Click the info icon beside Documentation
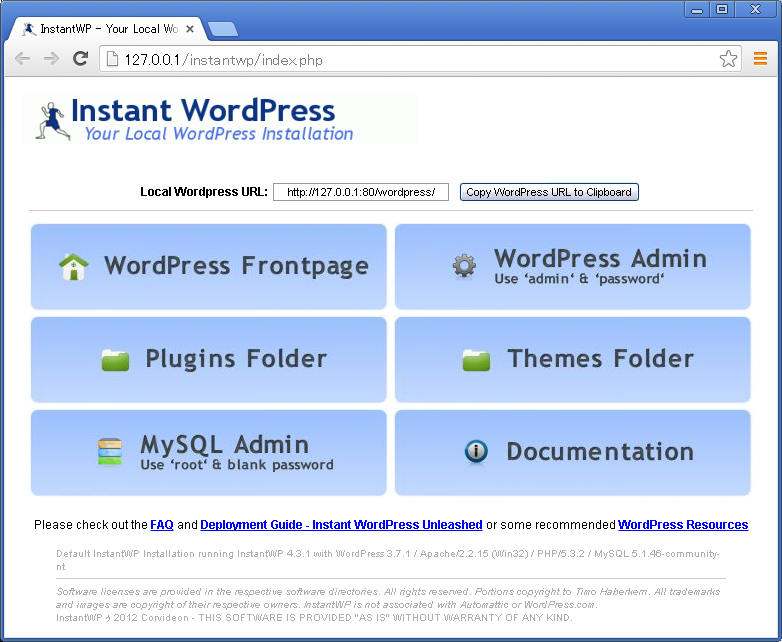Image resolution: width=782 pixels, height=642 pixels. 476,451
